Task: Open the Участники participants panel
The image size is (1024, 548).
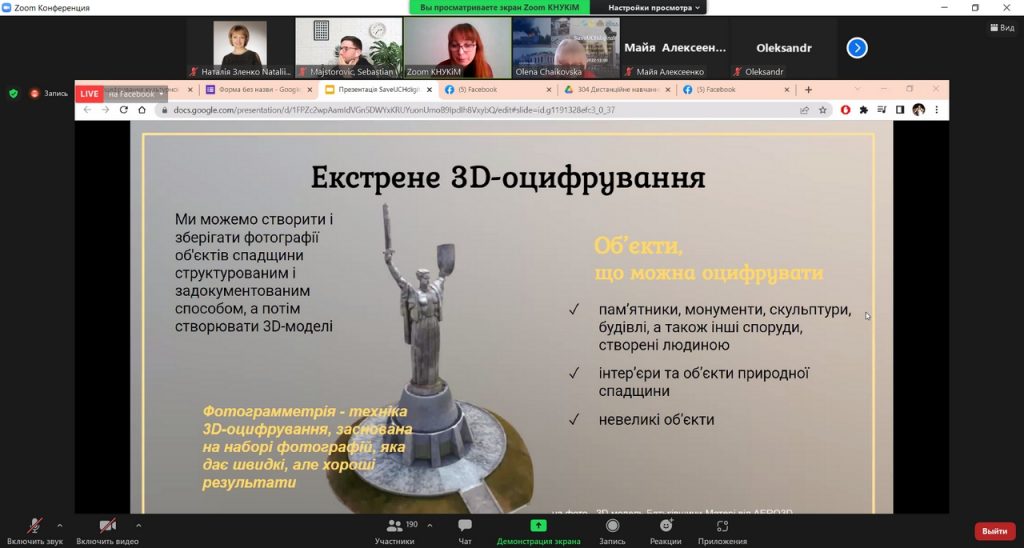Action: point(394,531)
